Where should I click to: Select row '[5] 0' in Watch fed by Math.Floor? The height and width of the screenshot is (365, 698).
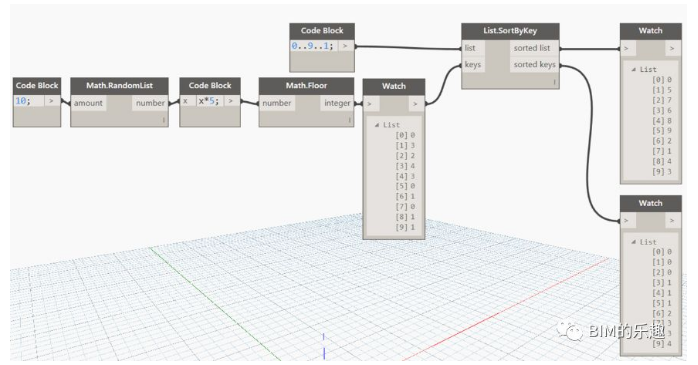405,186
